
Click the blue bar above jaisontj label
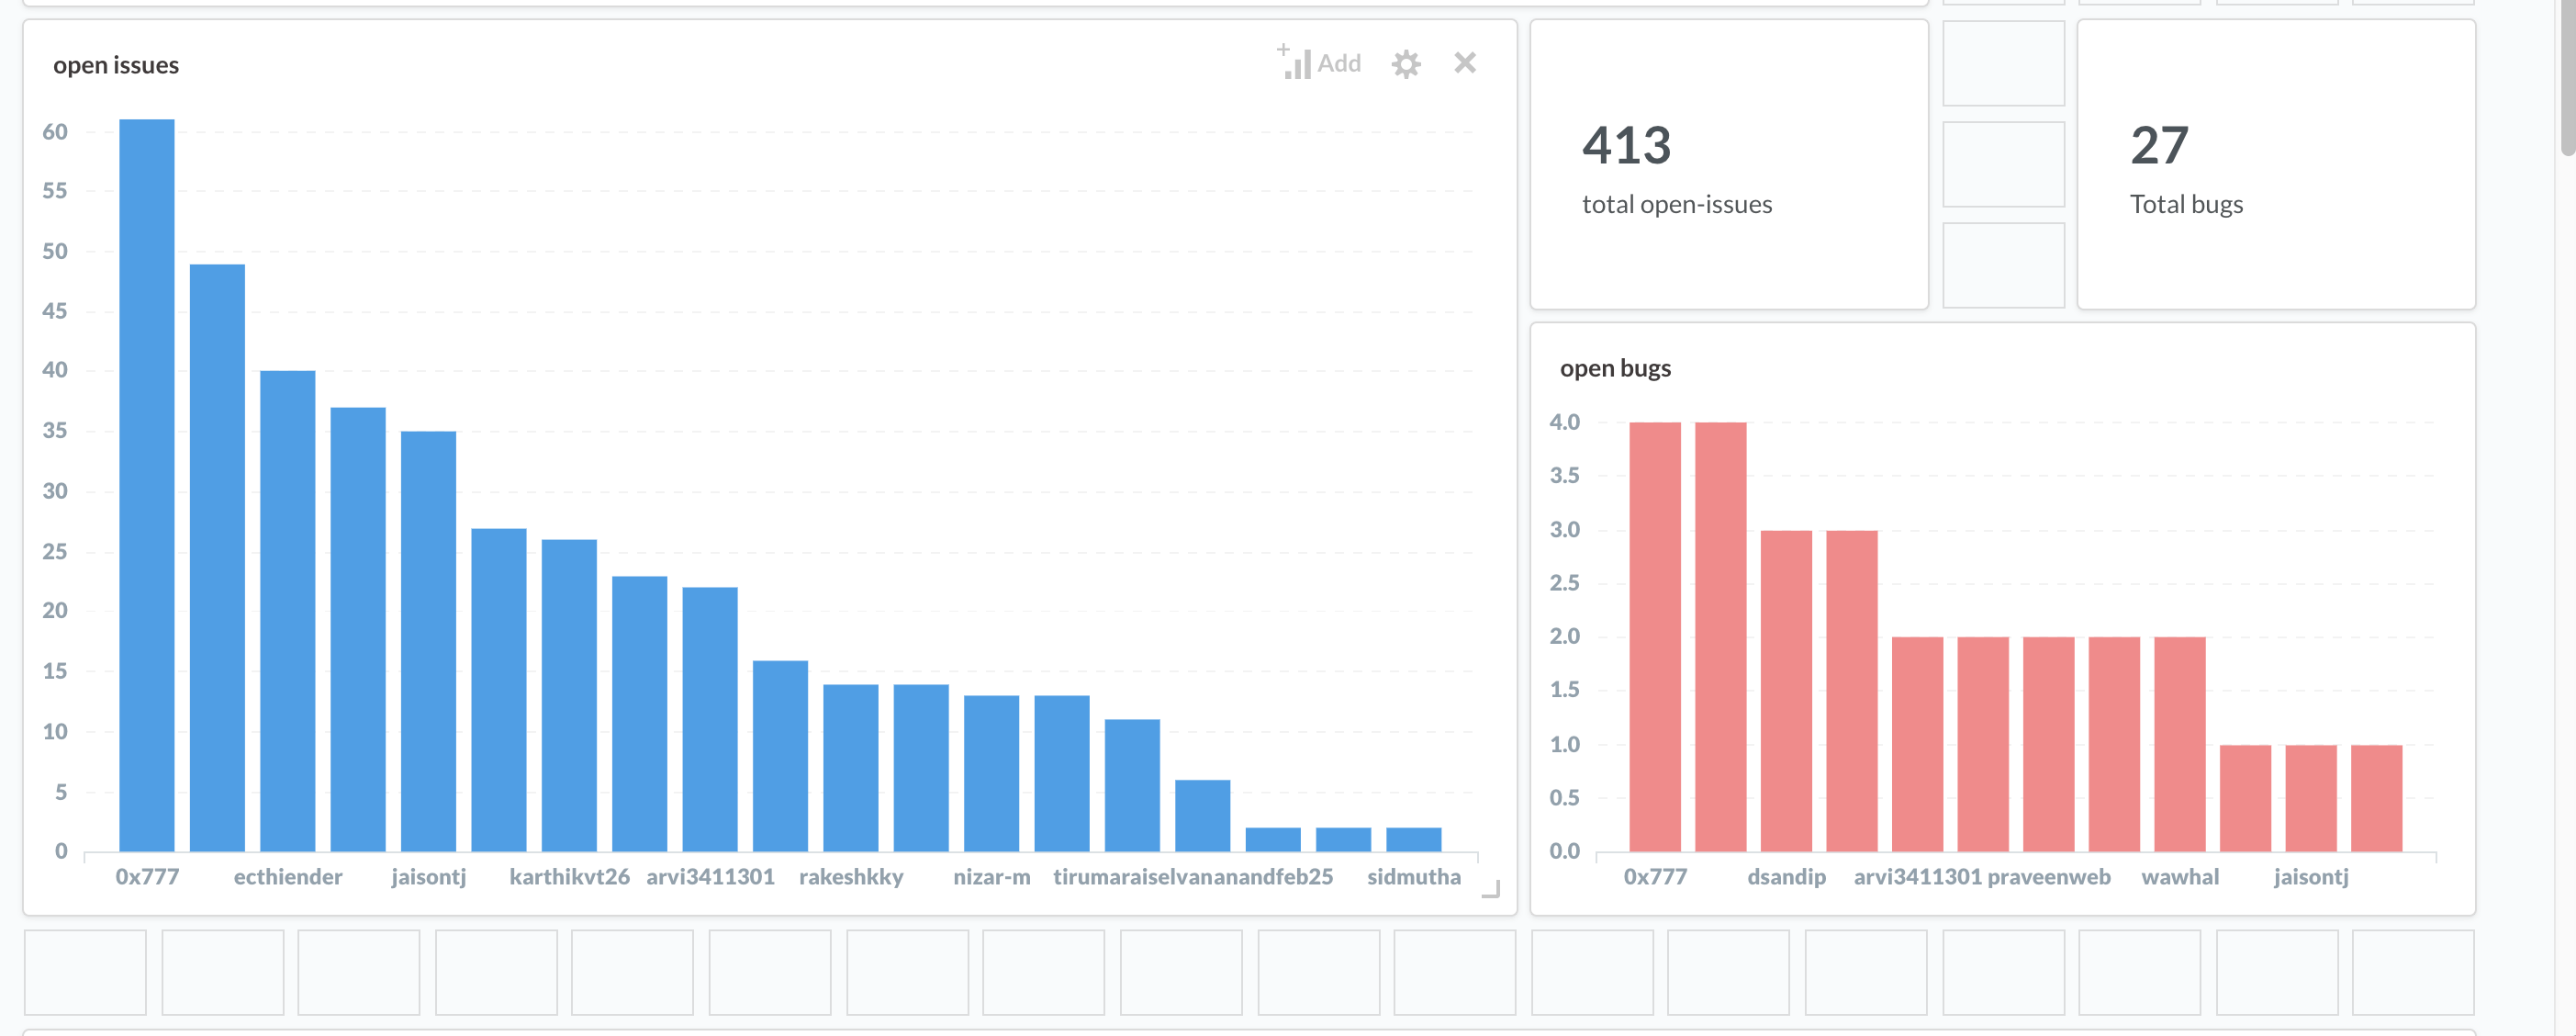(x=428, y=640)
